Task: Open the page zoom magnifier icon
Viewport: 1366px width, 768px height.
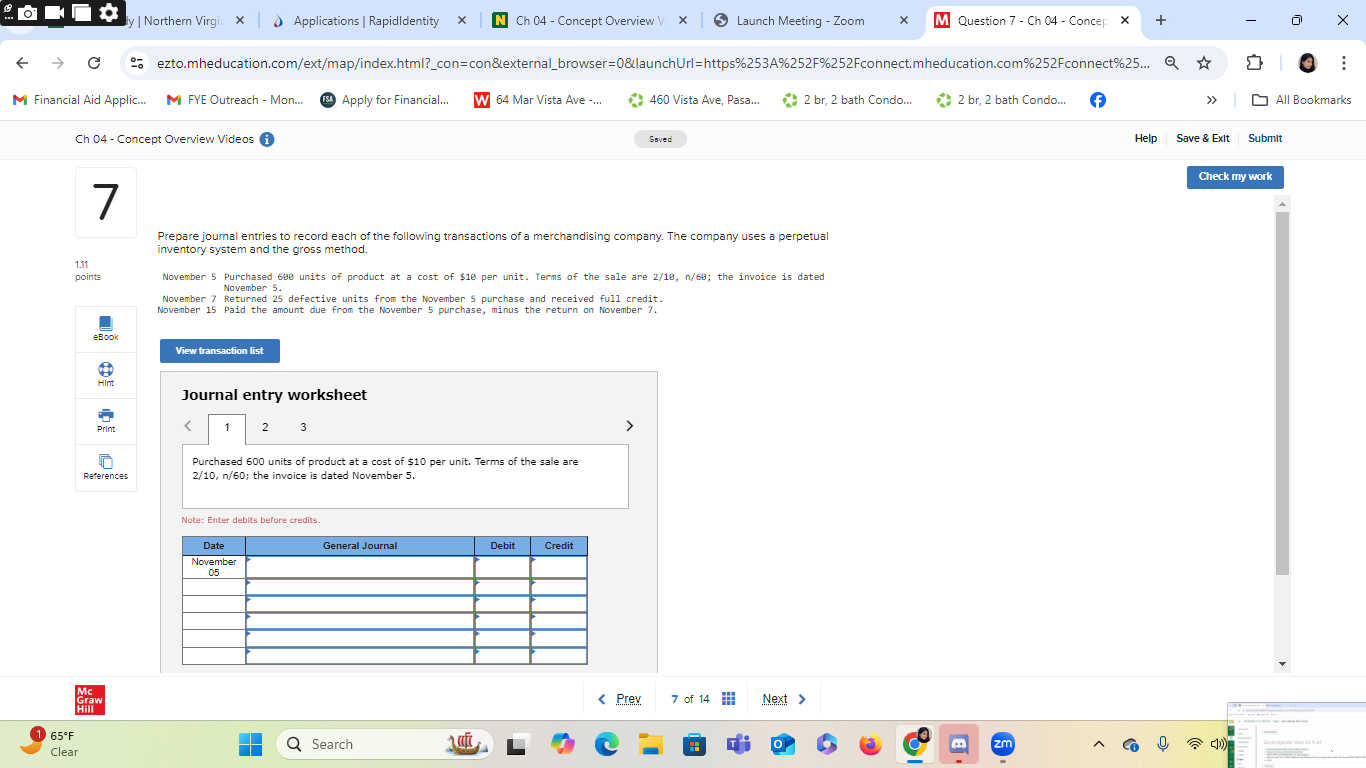Action: pyautogui.click(x=1171, y=63)
